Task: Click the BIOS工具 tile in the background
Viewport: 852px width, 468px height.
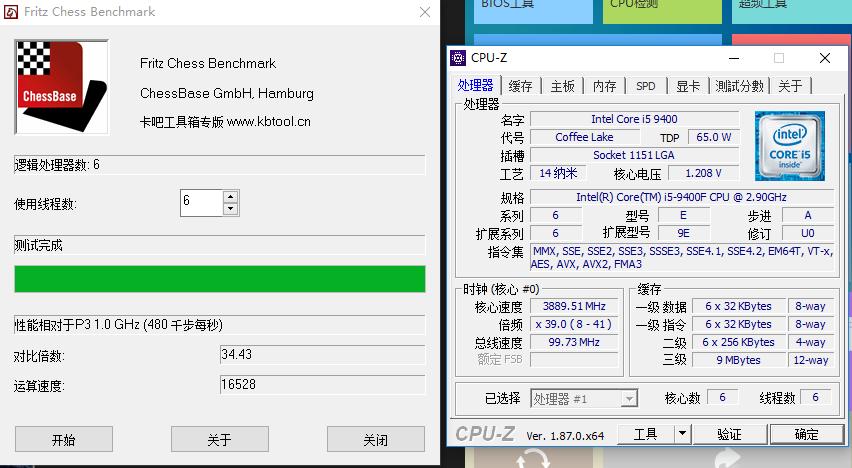Action: (533, 10)
